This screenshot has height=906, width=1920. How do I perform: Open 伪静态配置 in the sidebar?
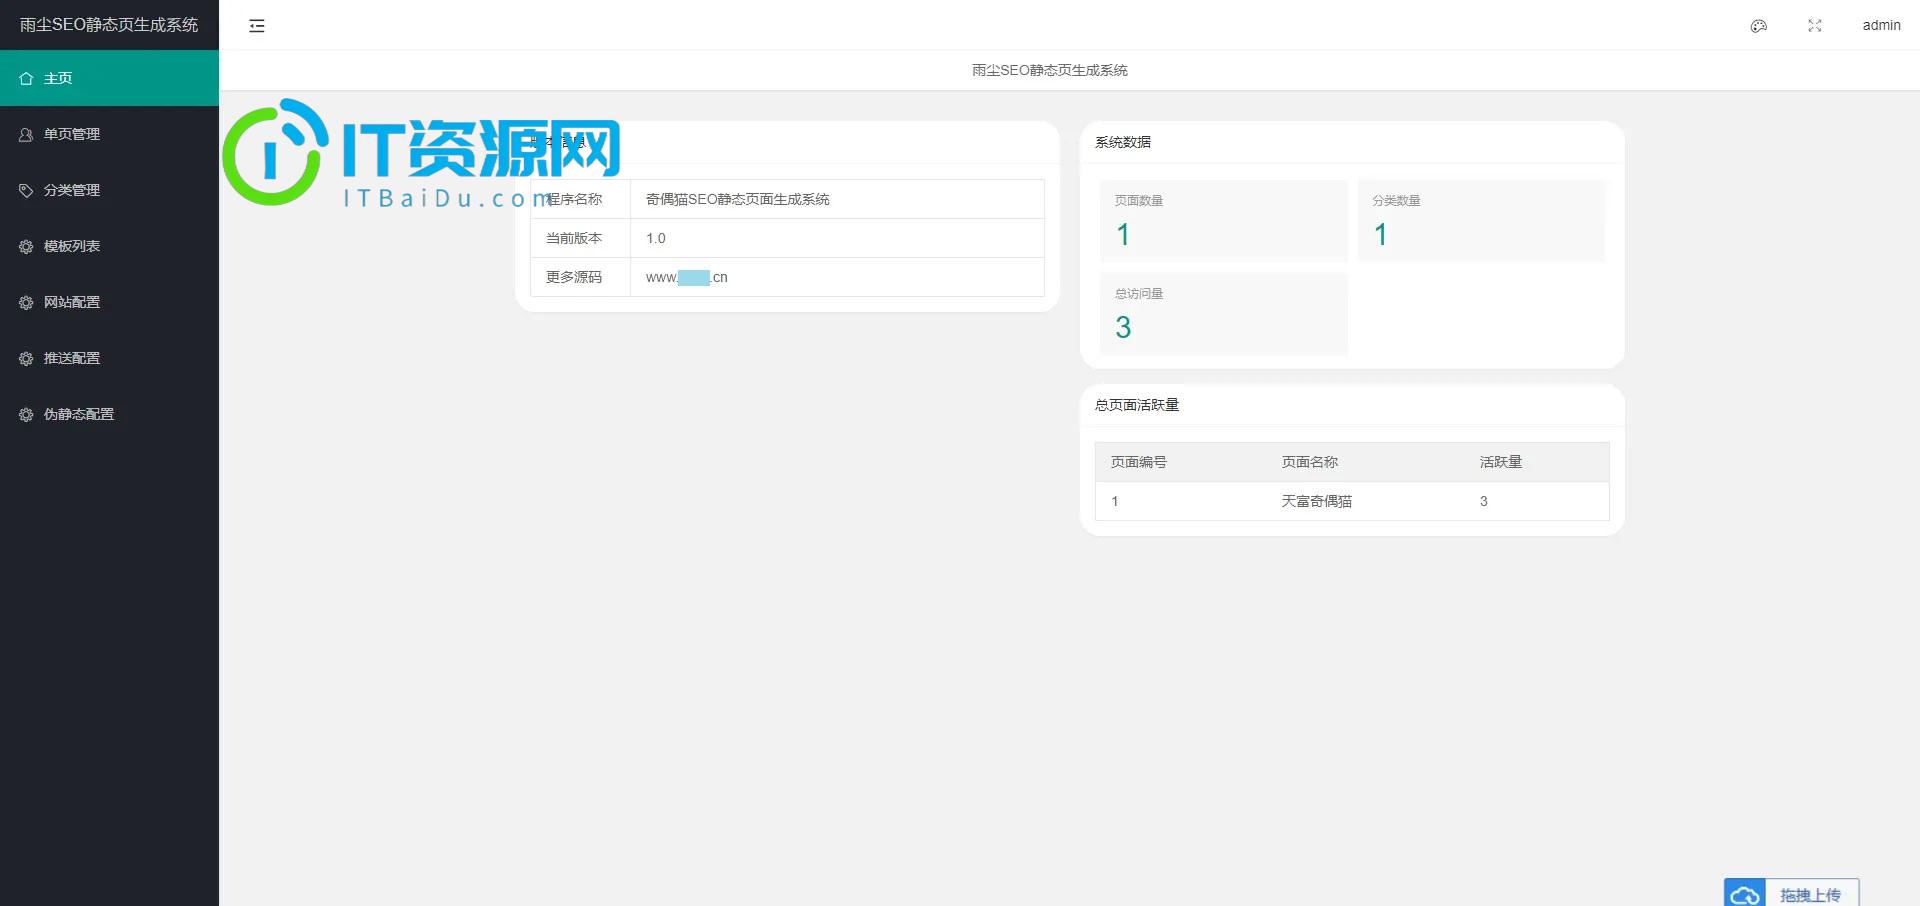point(109,414)
